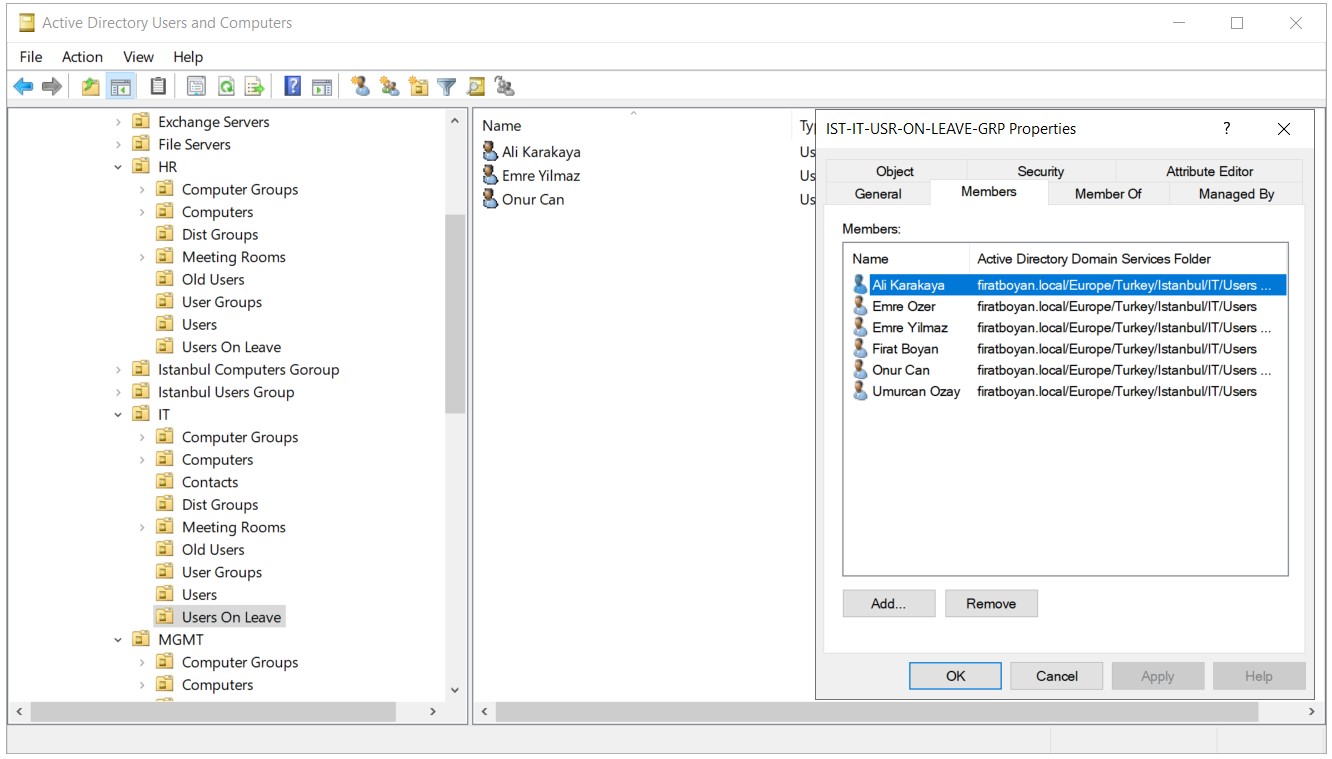Expand Istanbul Computers Goroup node
Viewport: 1332px width, 759px height.
[118, 370]
